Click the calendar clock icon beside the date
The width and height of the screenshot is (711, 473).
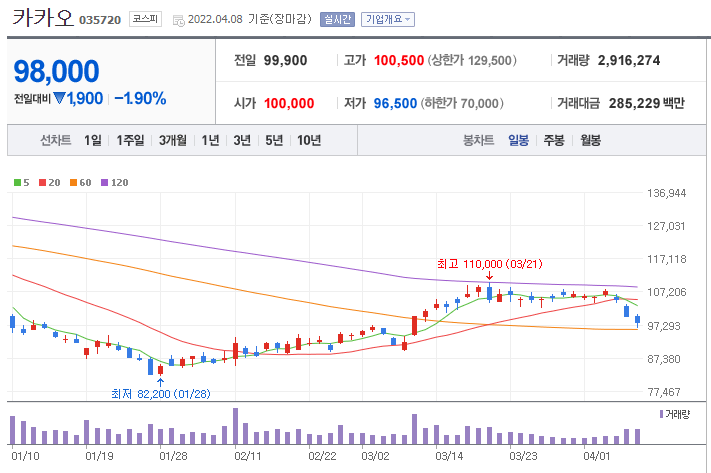pyautogui.click(x=179, y=20)
